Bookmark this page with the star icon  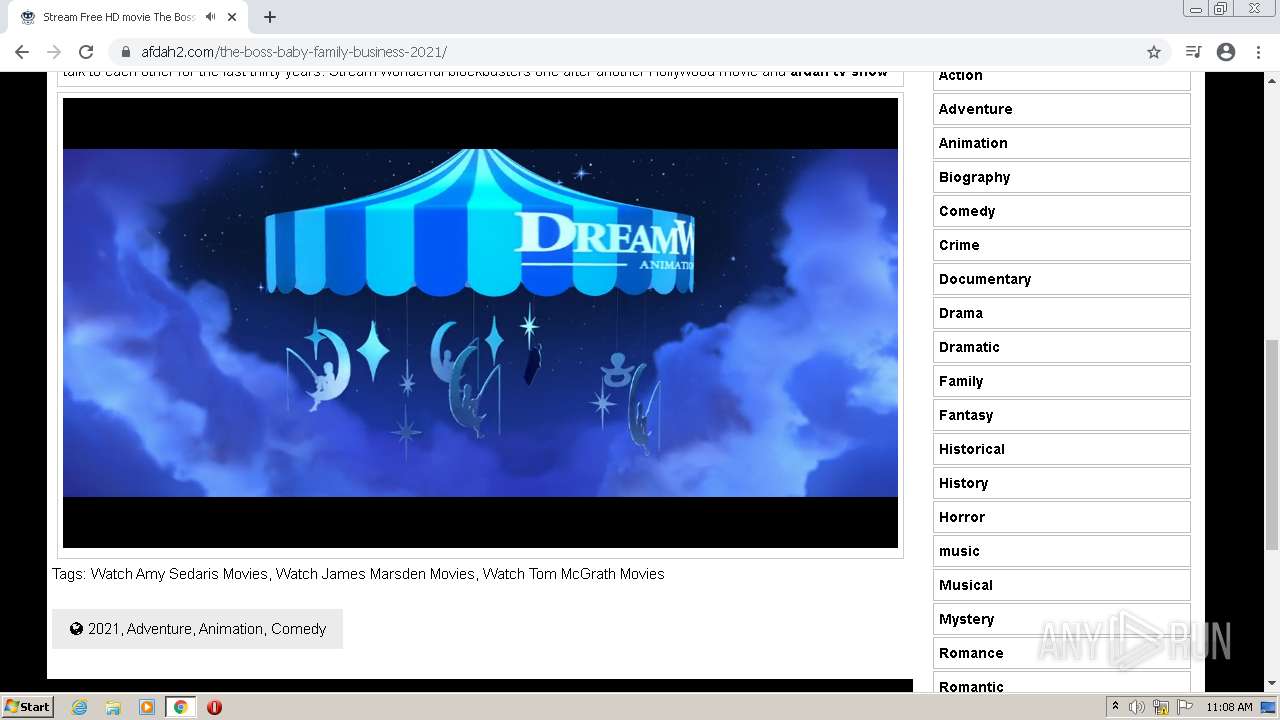pos(1154,52)
